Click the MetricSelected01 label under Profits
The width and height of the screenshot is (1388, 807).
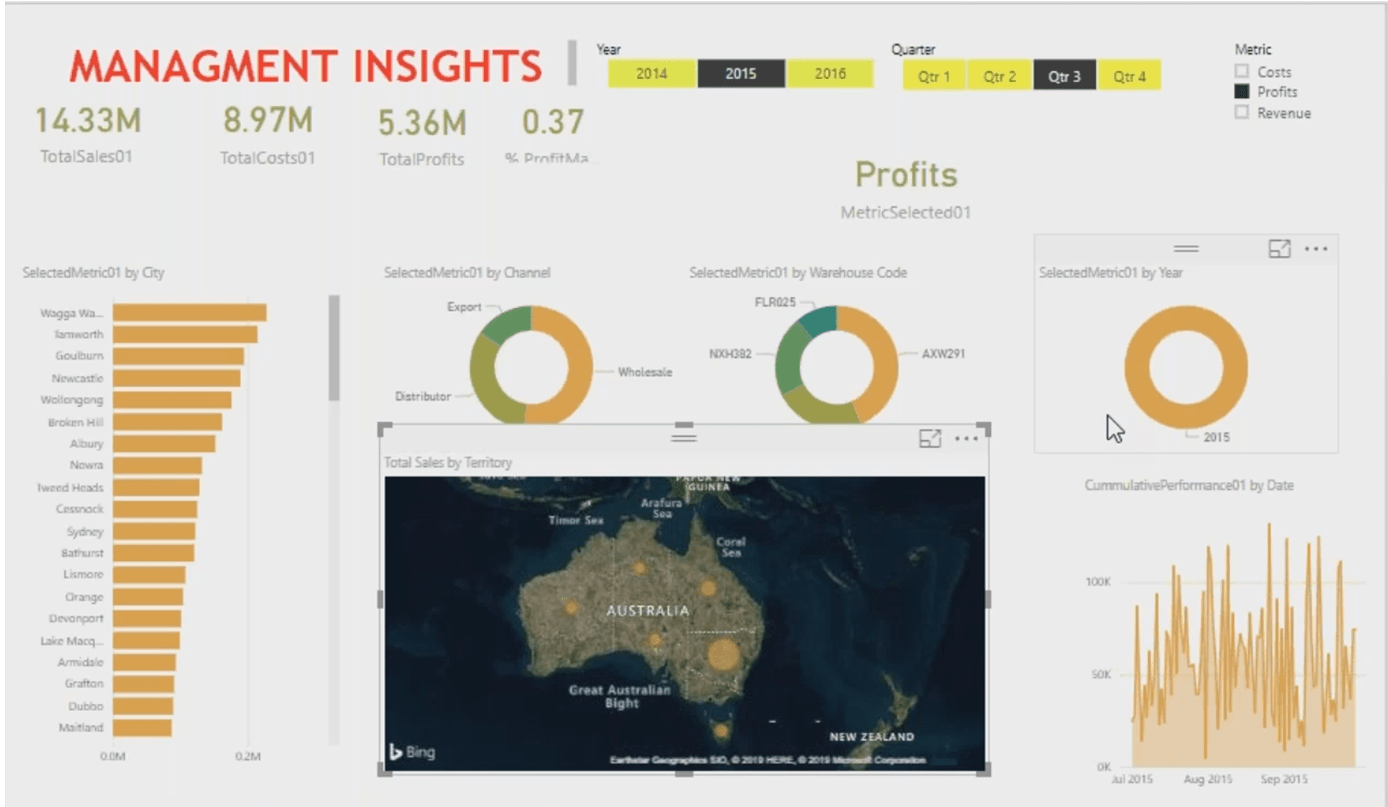(x=906, y=212)
